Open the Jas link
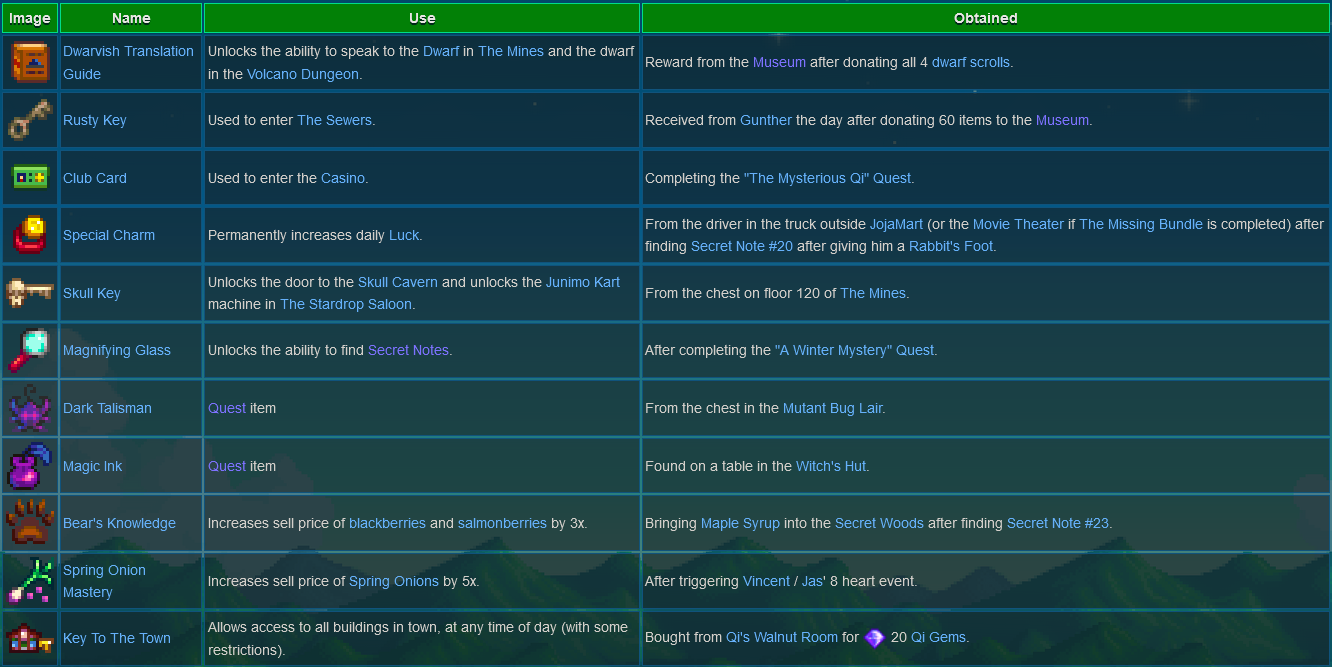This screenshot has width=1332, height=667. 812,581
